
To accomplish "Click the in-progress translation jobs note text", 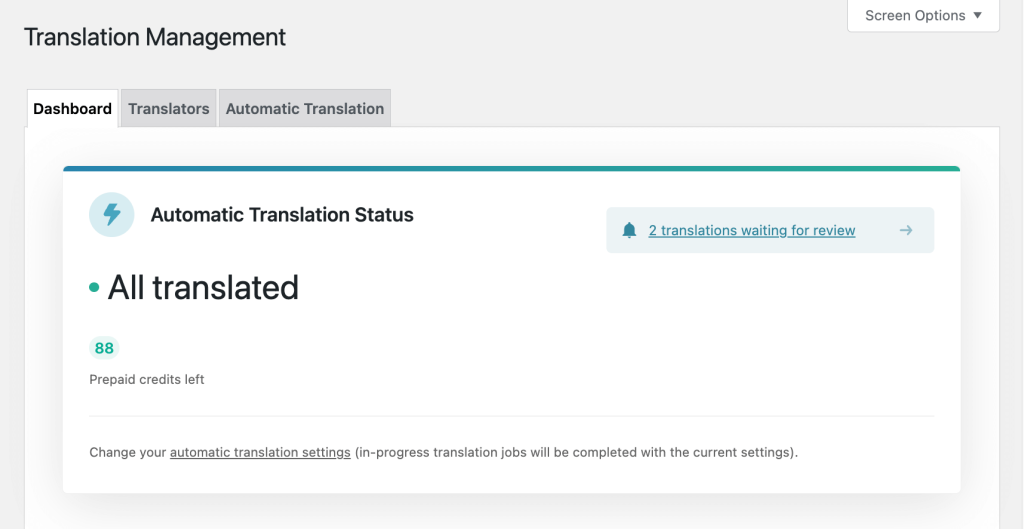I will [577, 452].
